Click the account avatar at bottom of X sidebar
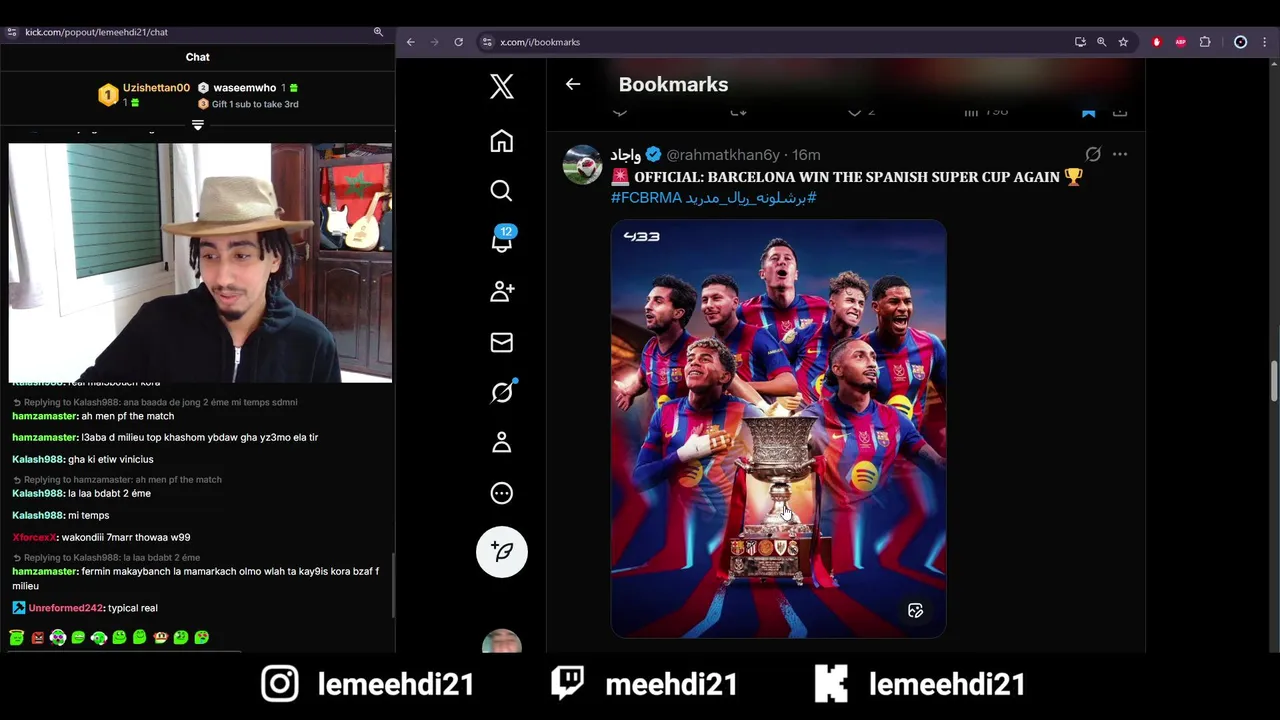 (502, 642)
